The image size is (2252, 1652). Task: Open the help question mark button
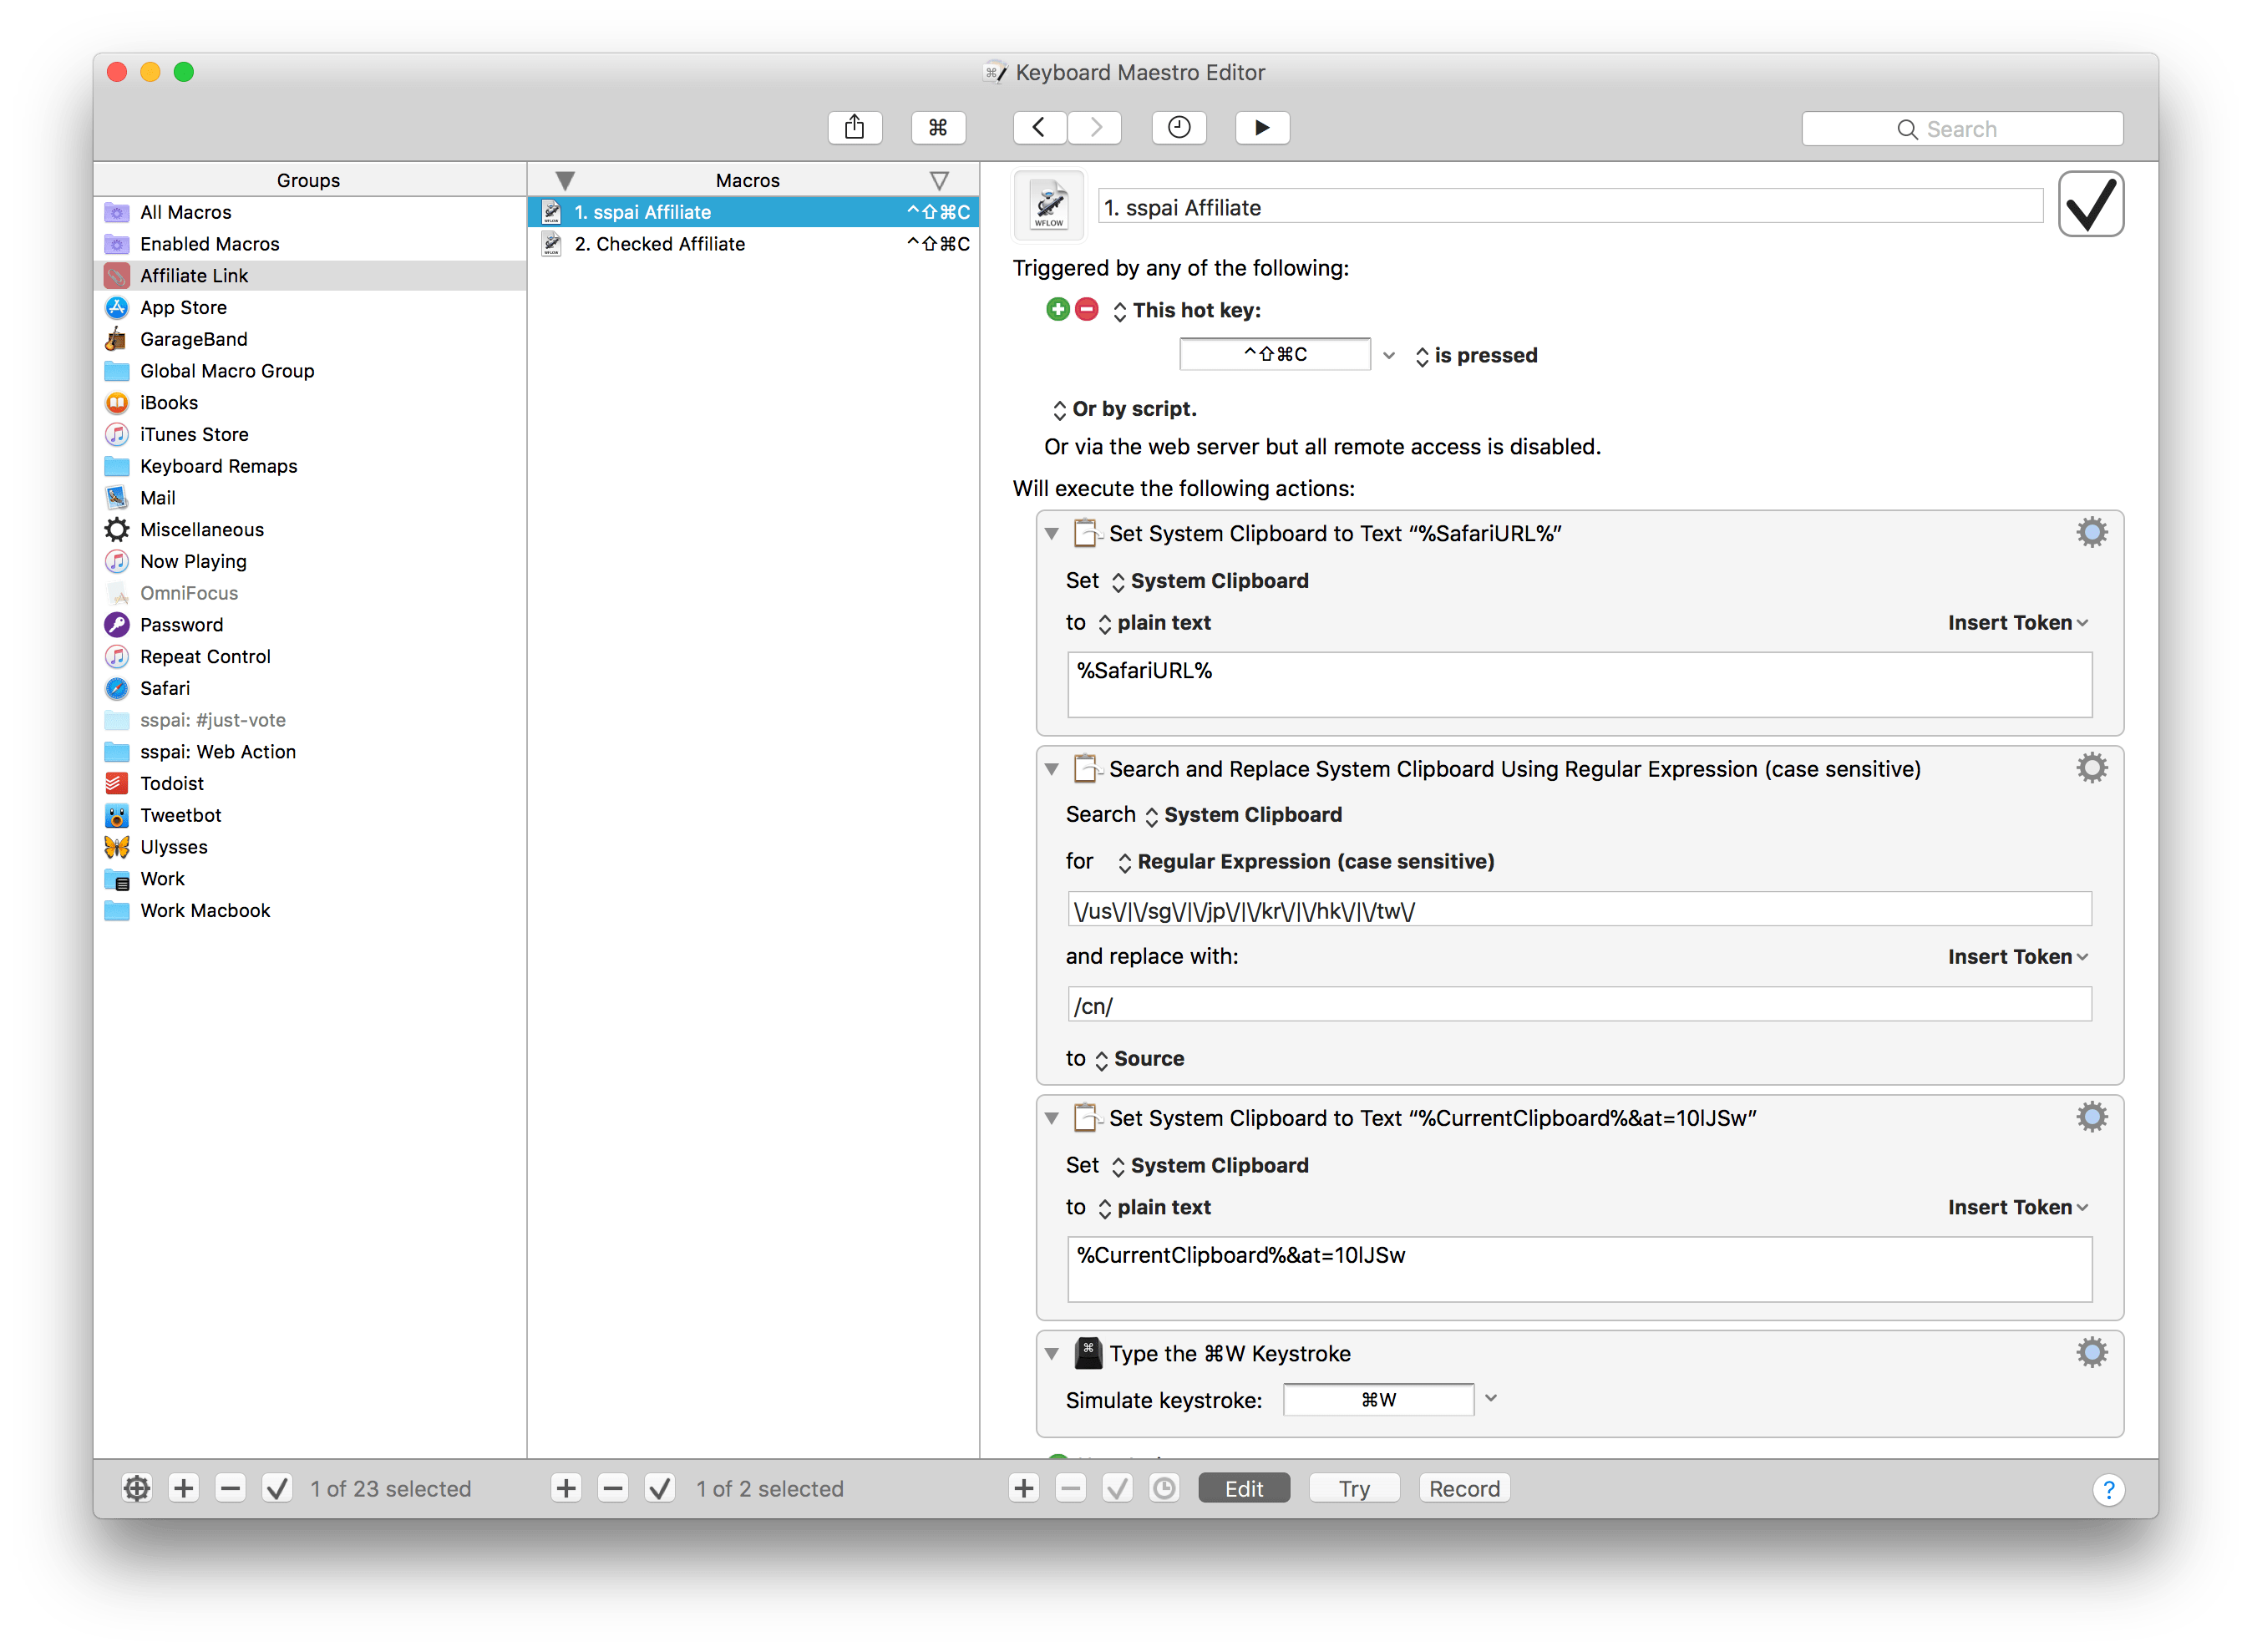tap(2108, 1490)
